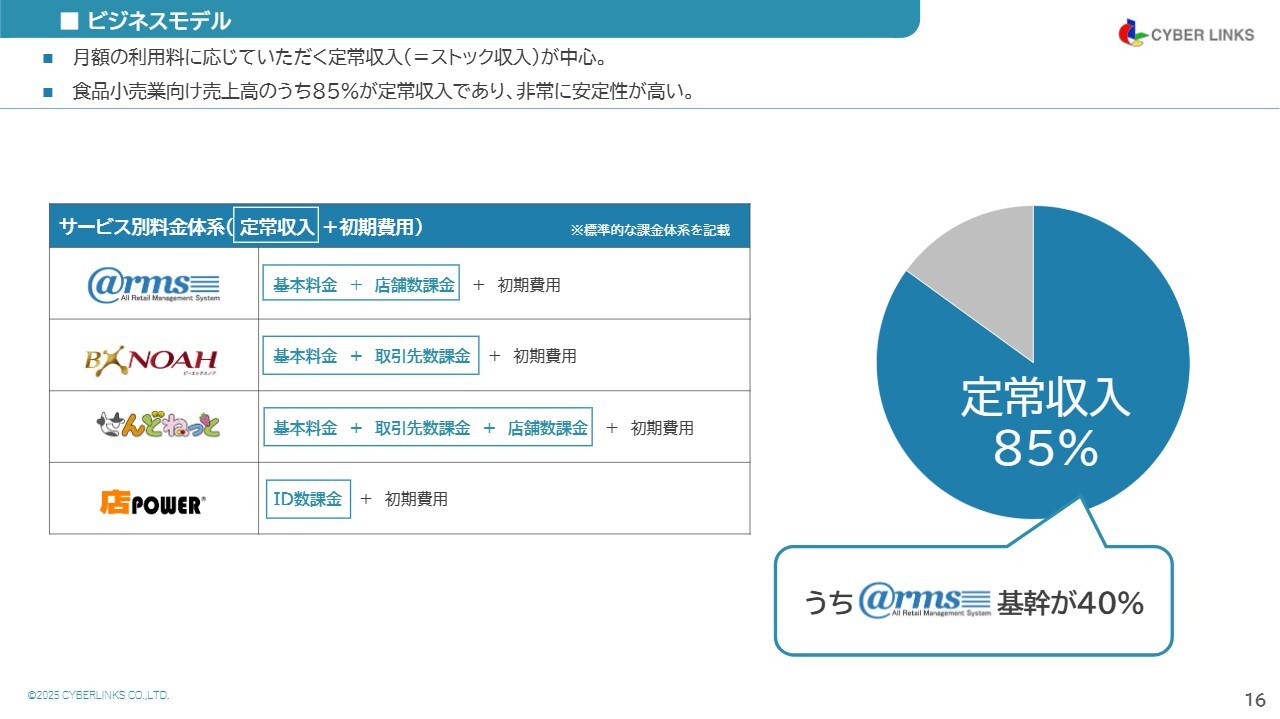Viewport: 1280px width, 719px height.
Task: Click the 店POWER logo in the table
Action: tap(151, 501)
